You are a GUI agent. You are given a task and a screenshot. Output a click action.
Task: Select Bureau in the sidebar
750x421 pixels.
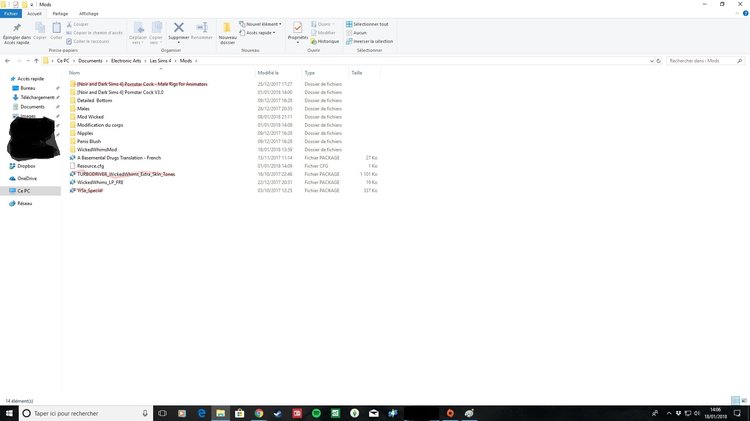pos(28,88)
